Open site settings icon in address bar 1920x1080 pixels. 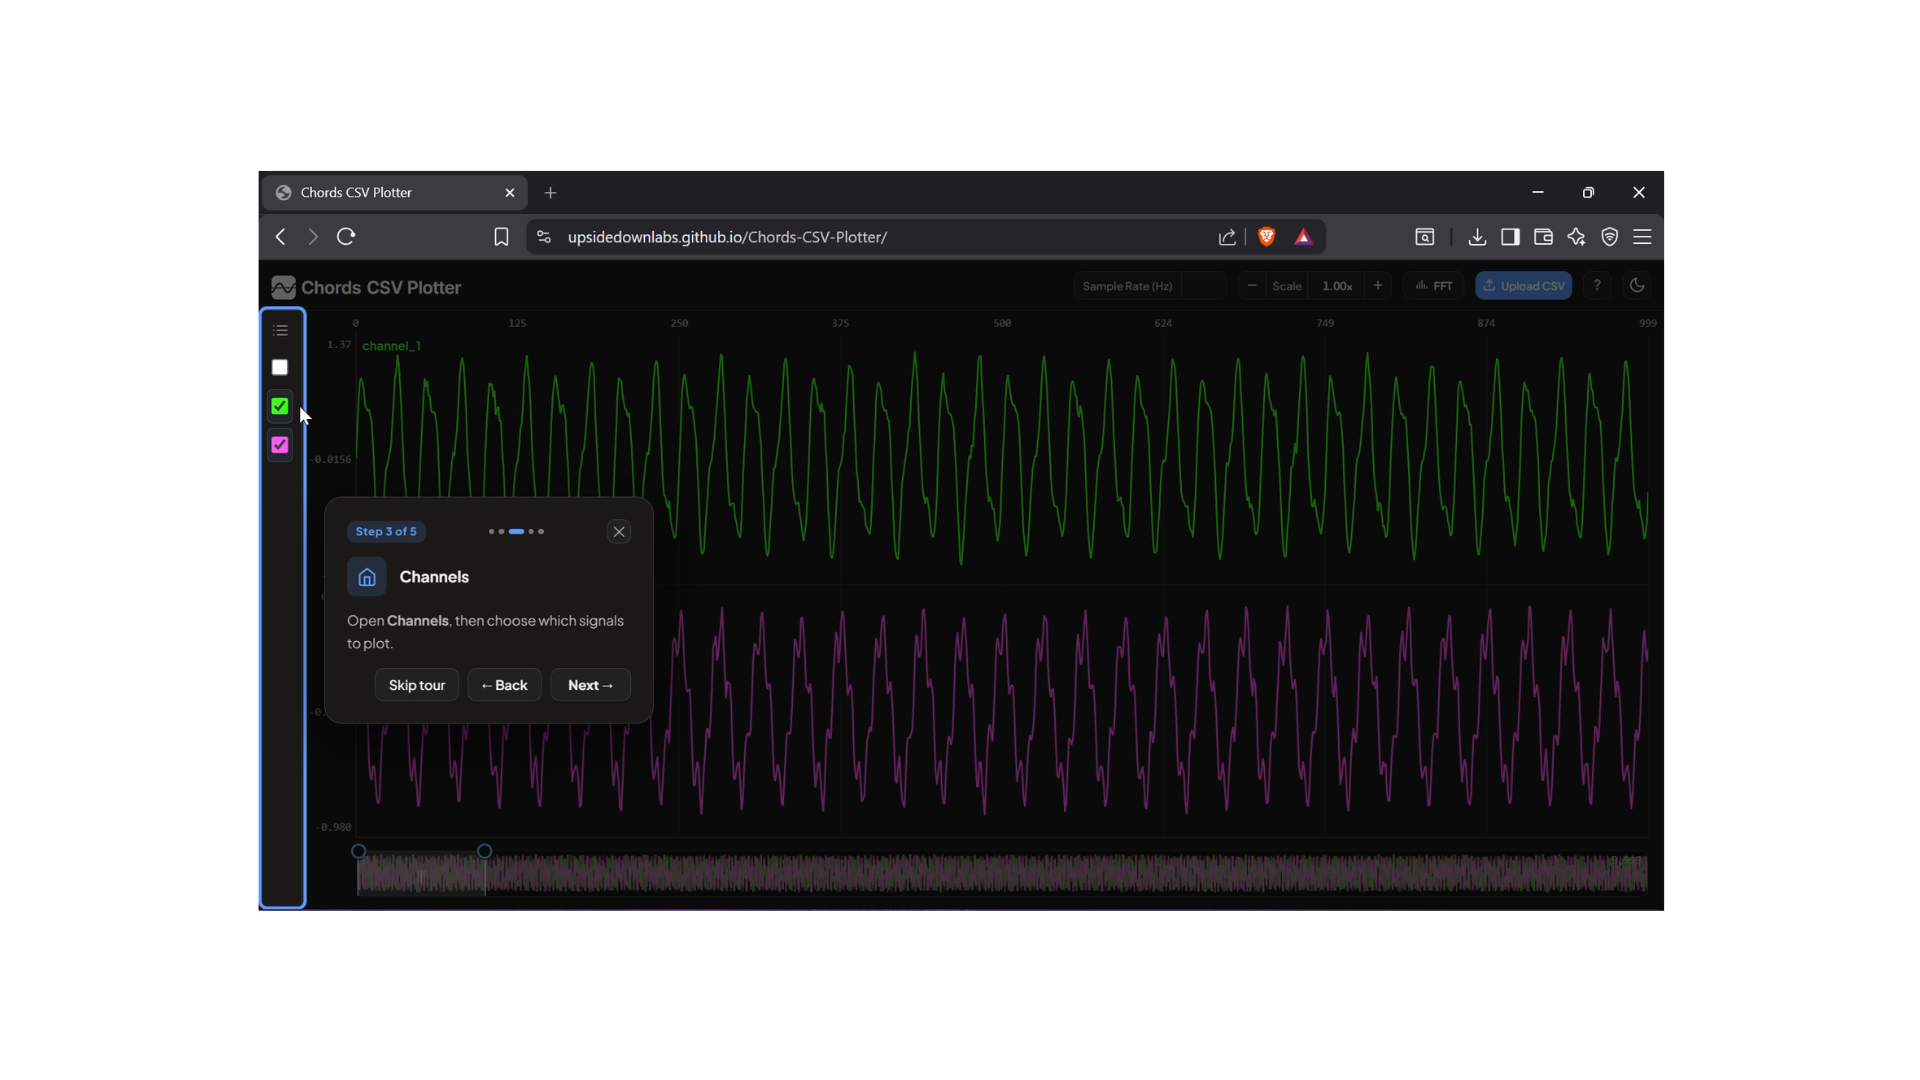coord(544,237)
